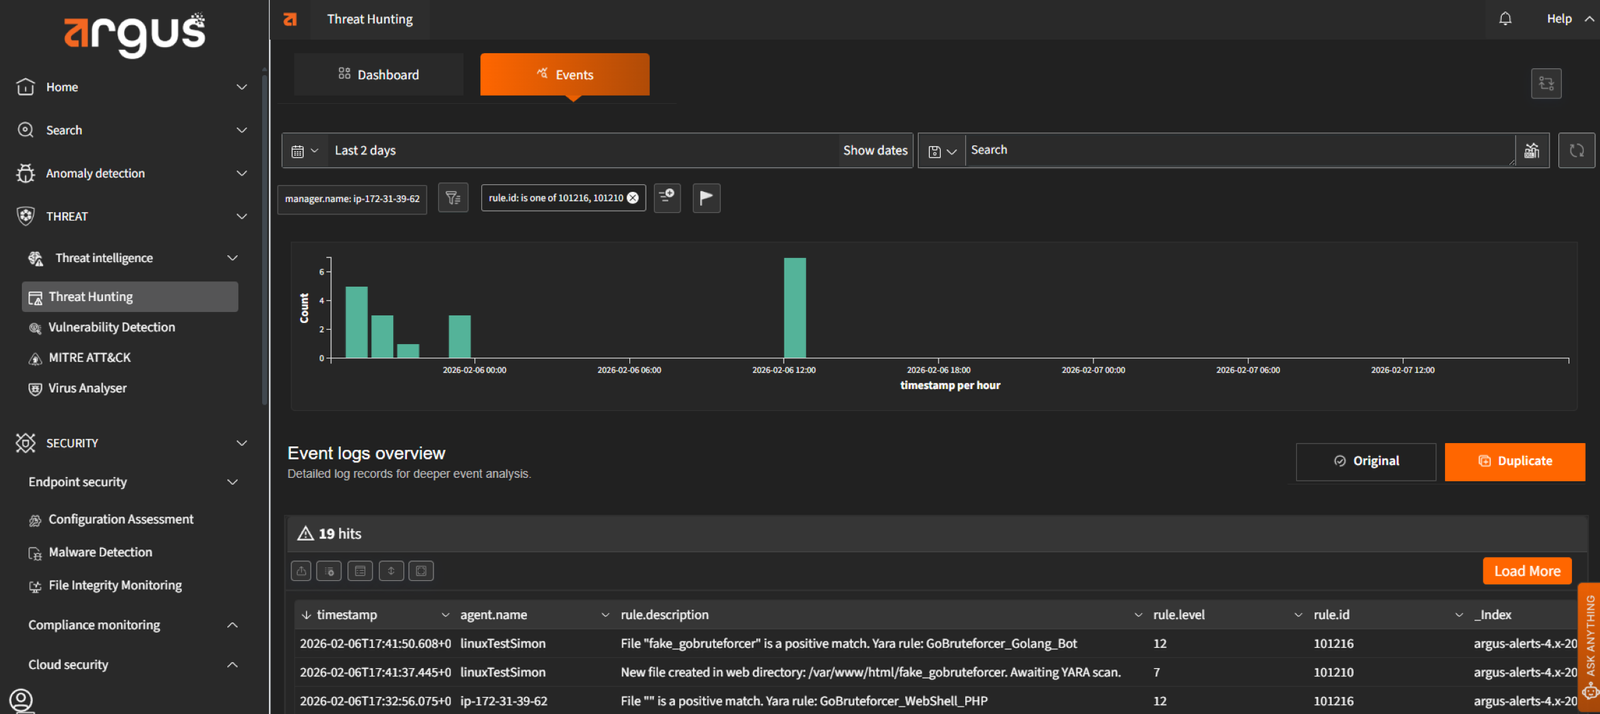Viewport: 1600px width, 714px height.
Task: Remove the rule.id filter pill
Action: click(x=633, y=198)
